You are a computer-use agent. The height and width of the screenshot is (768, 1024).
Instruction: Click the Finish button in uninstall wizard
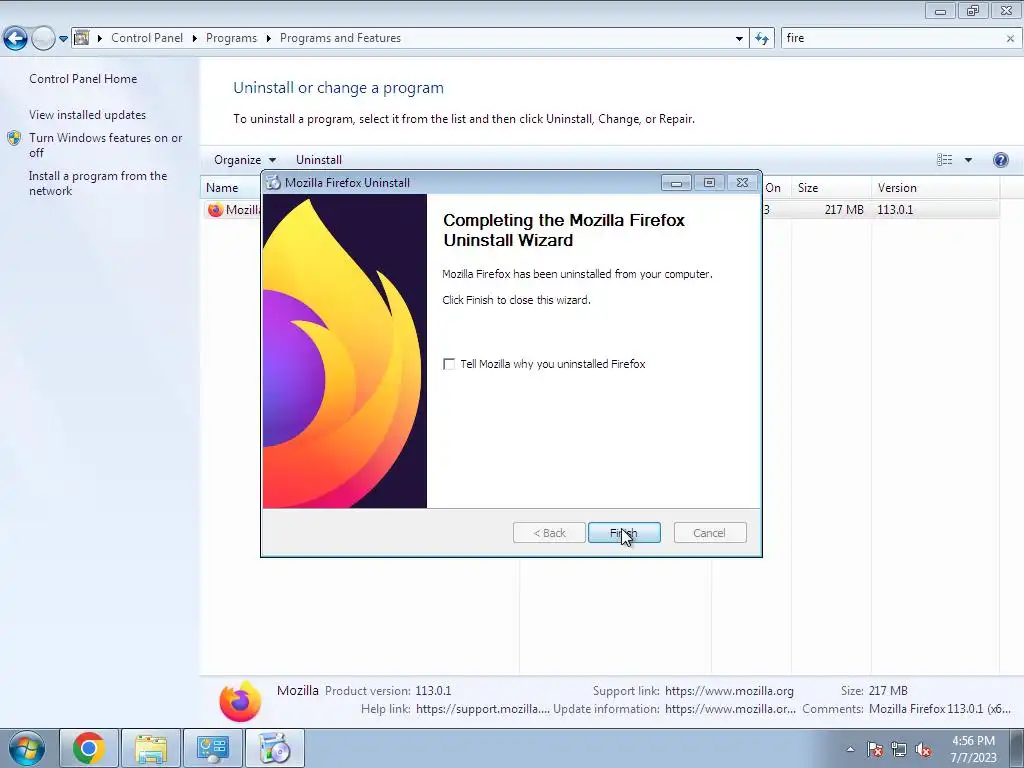point(624,533)
